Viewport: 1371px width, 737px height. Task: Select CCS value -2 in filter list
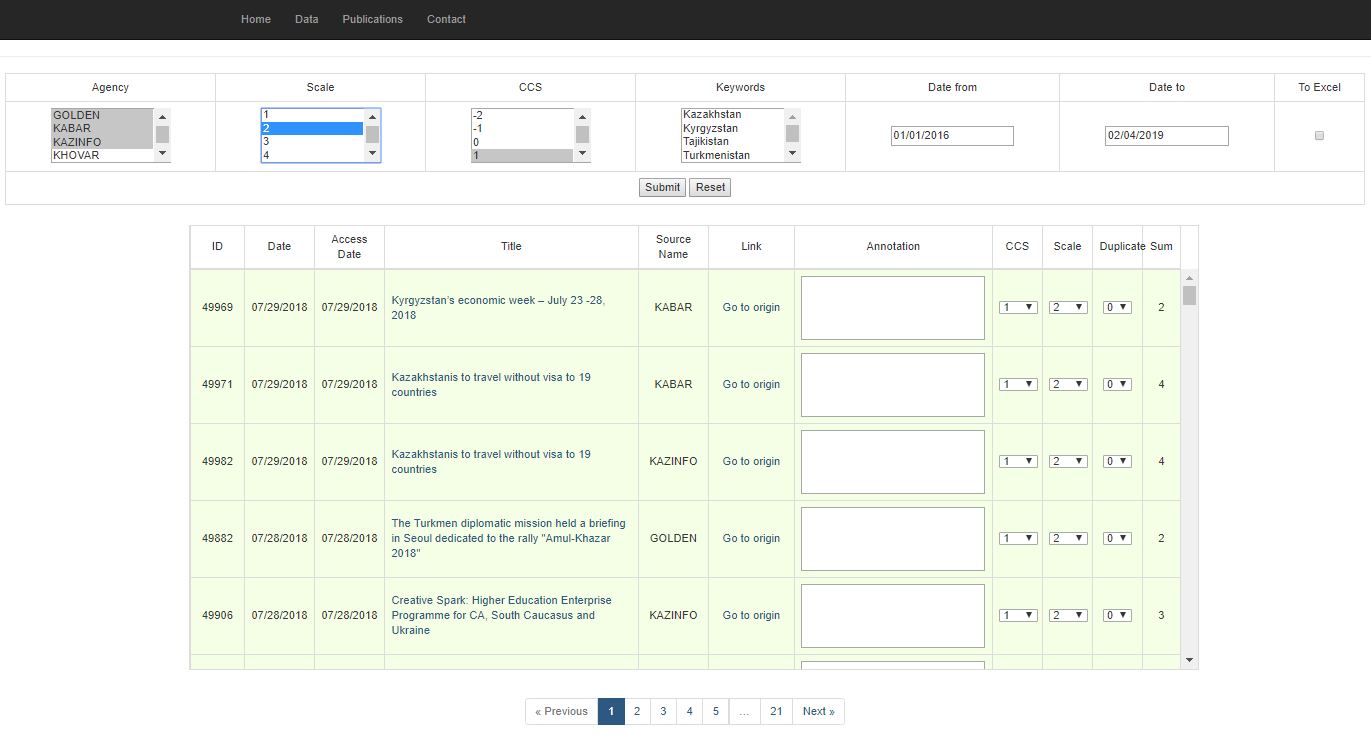[522, 115]
